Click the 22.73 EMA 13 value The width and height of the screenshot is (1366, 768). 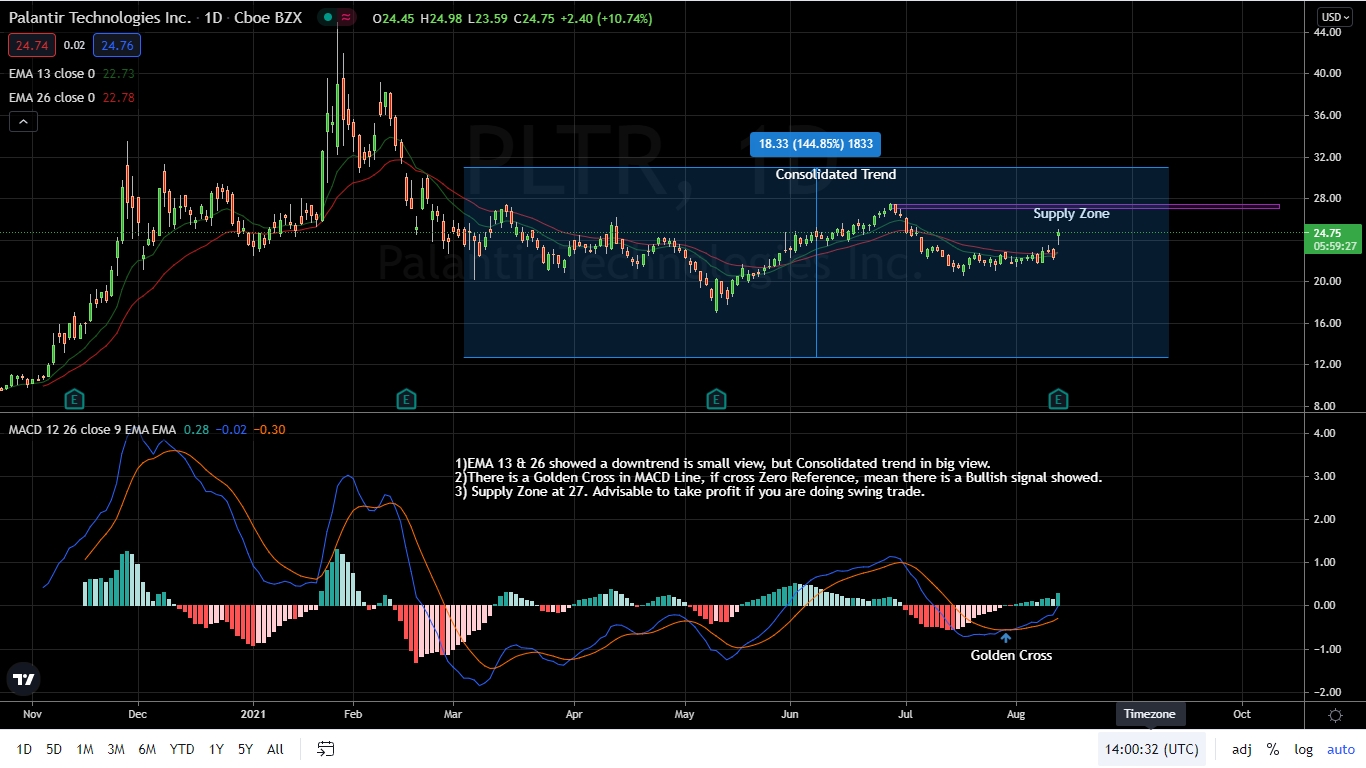point(118,73)
